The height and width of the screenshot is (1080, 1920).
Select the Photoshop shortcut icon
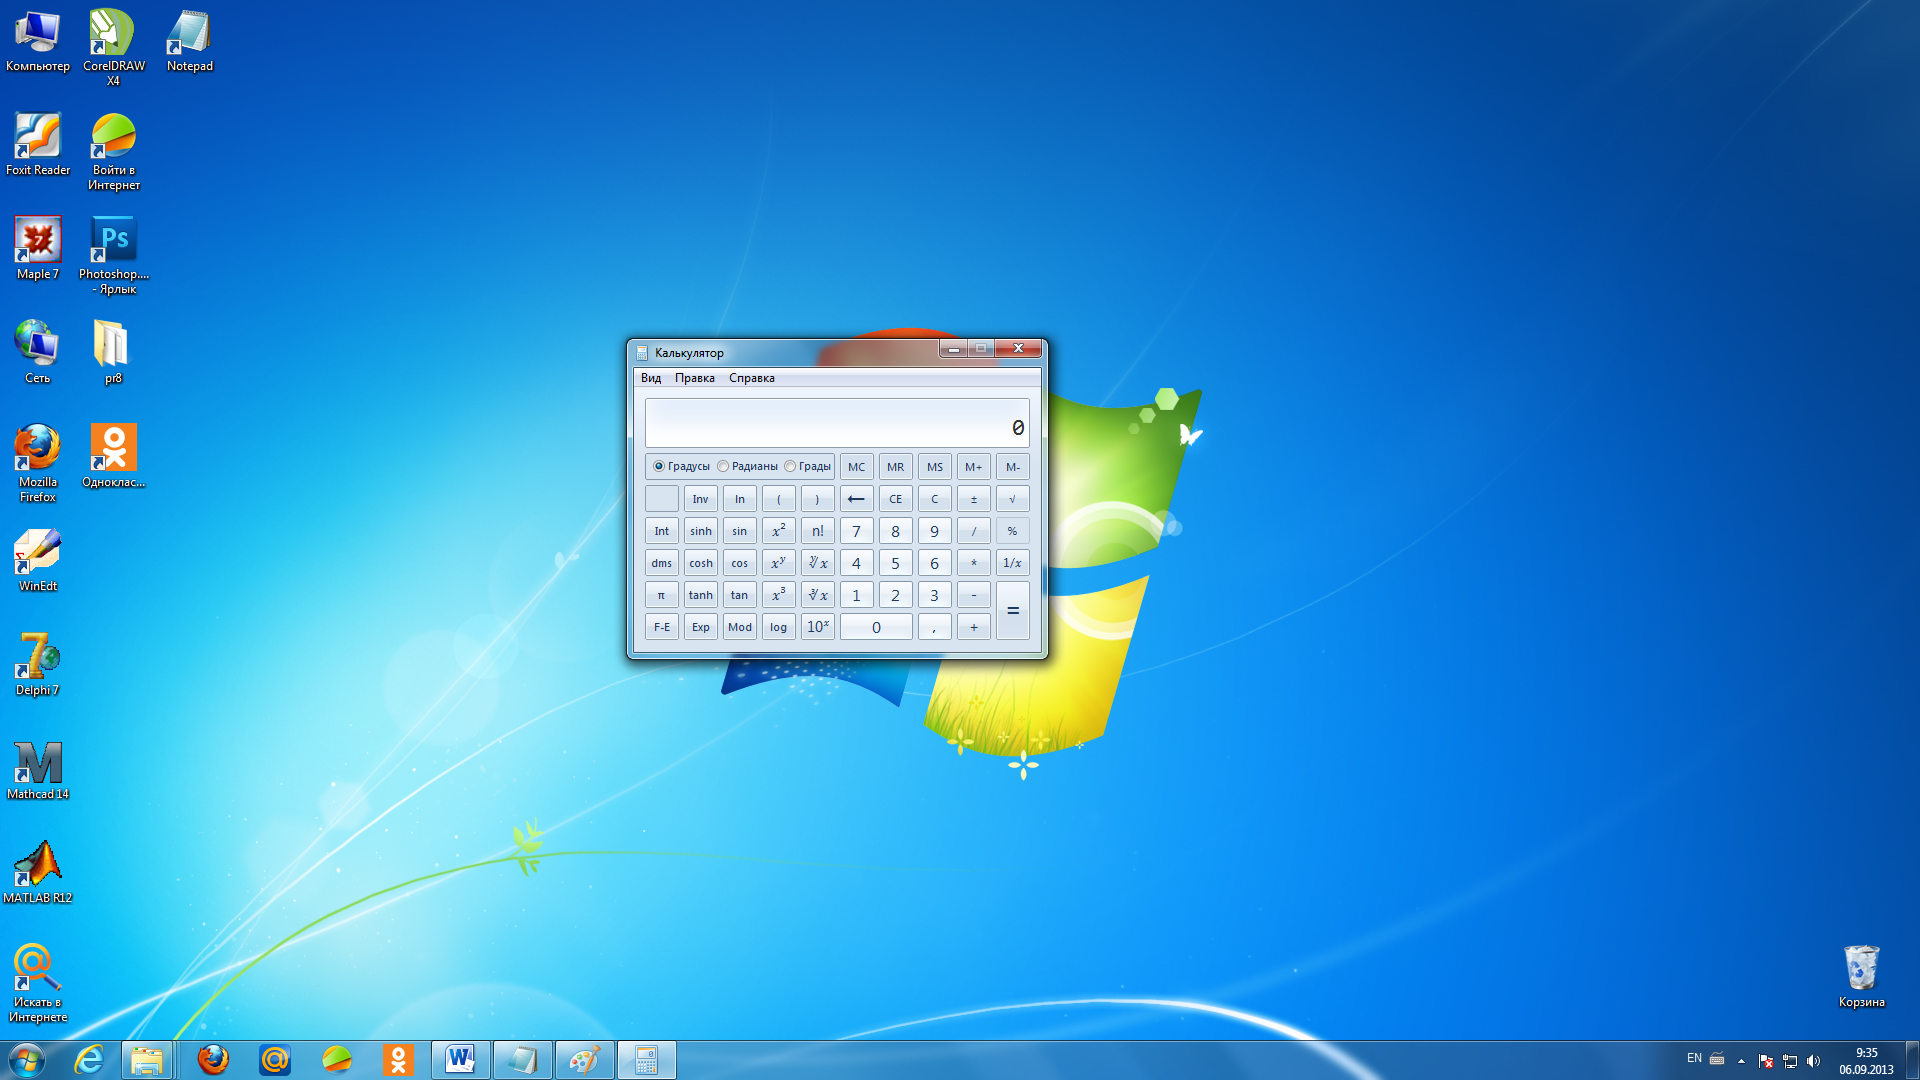pos(113,256)
